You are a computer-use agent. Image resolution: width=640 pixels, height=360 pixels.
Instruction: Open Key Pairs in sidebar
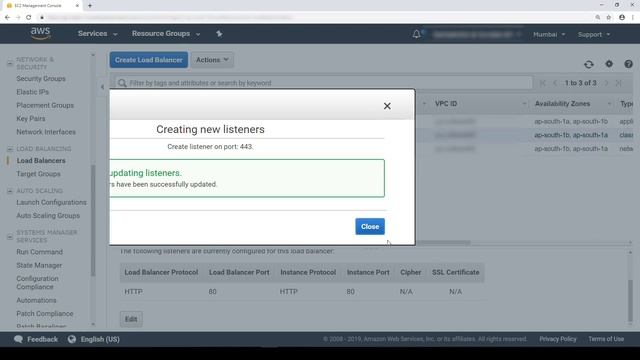31,119
